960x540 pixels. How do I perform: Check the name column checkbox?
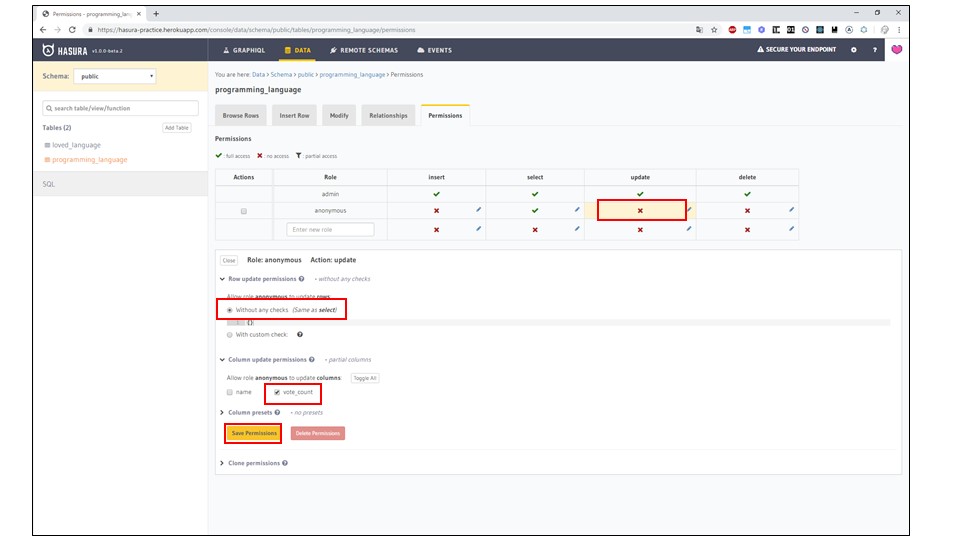(230, 392)
